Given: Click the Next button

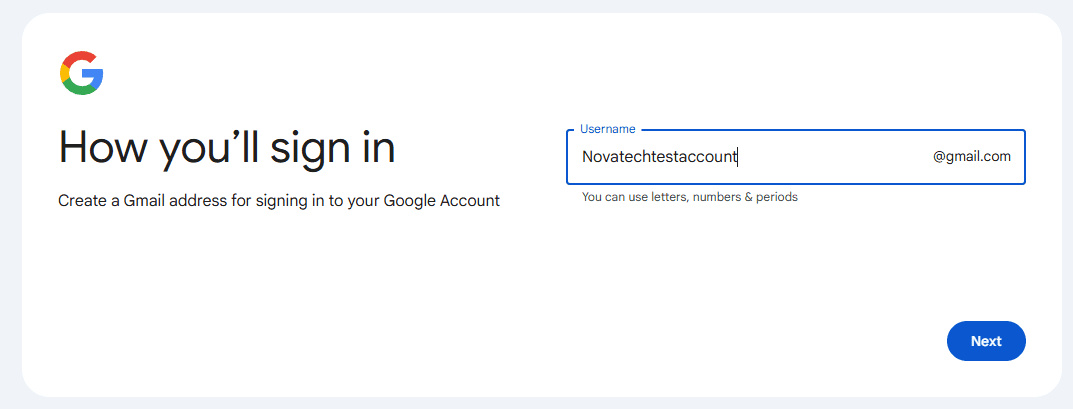Looking at the screenshot, I should click(986, 341).
